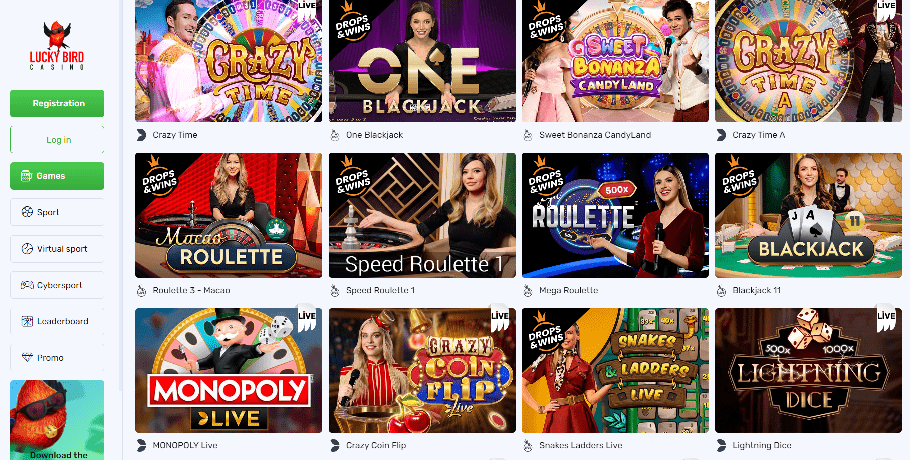Click the Lucky Bird Casino logo
The height and width of the screenshot is (460, 910).
point(57,46)
